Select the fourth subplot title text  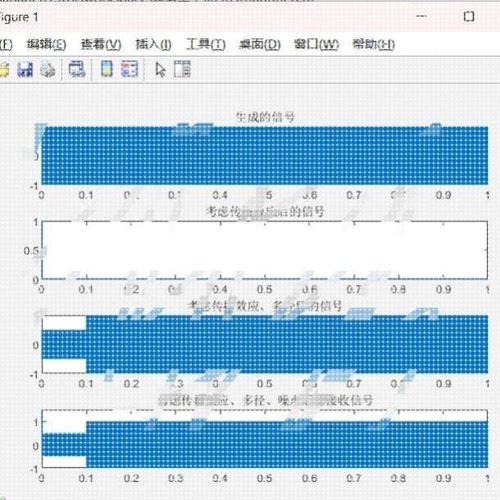coord(265,400)
